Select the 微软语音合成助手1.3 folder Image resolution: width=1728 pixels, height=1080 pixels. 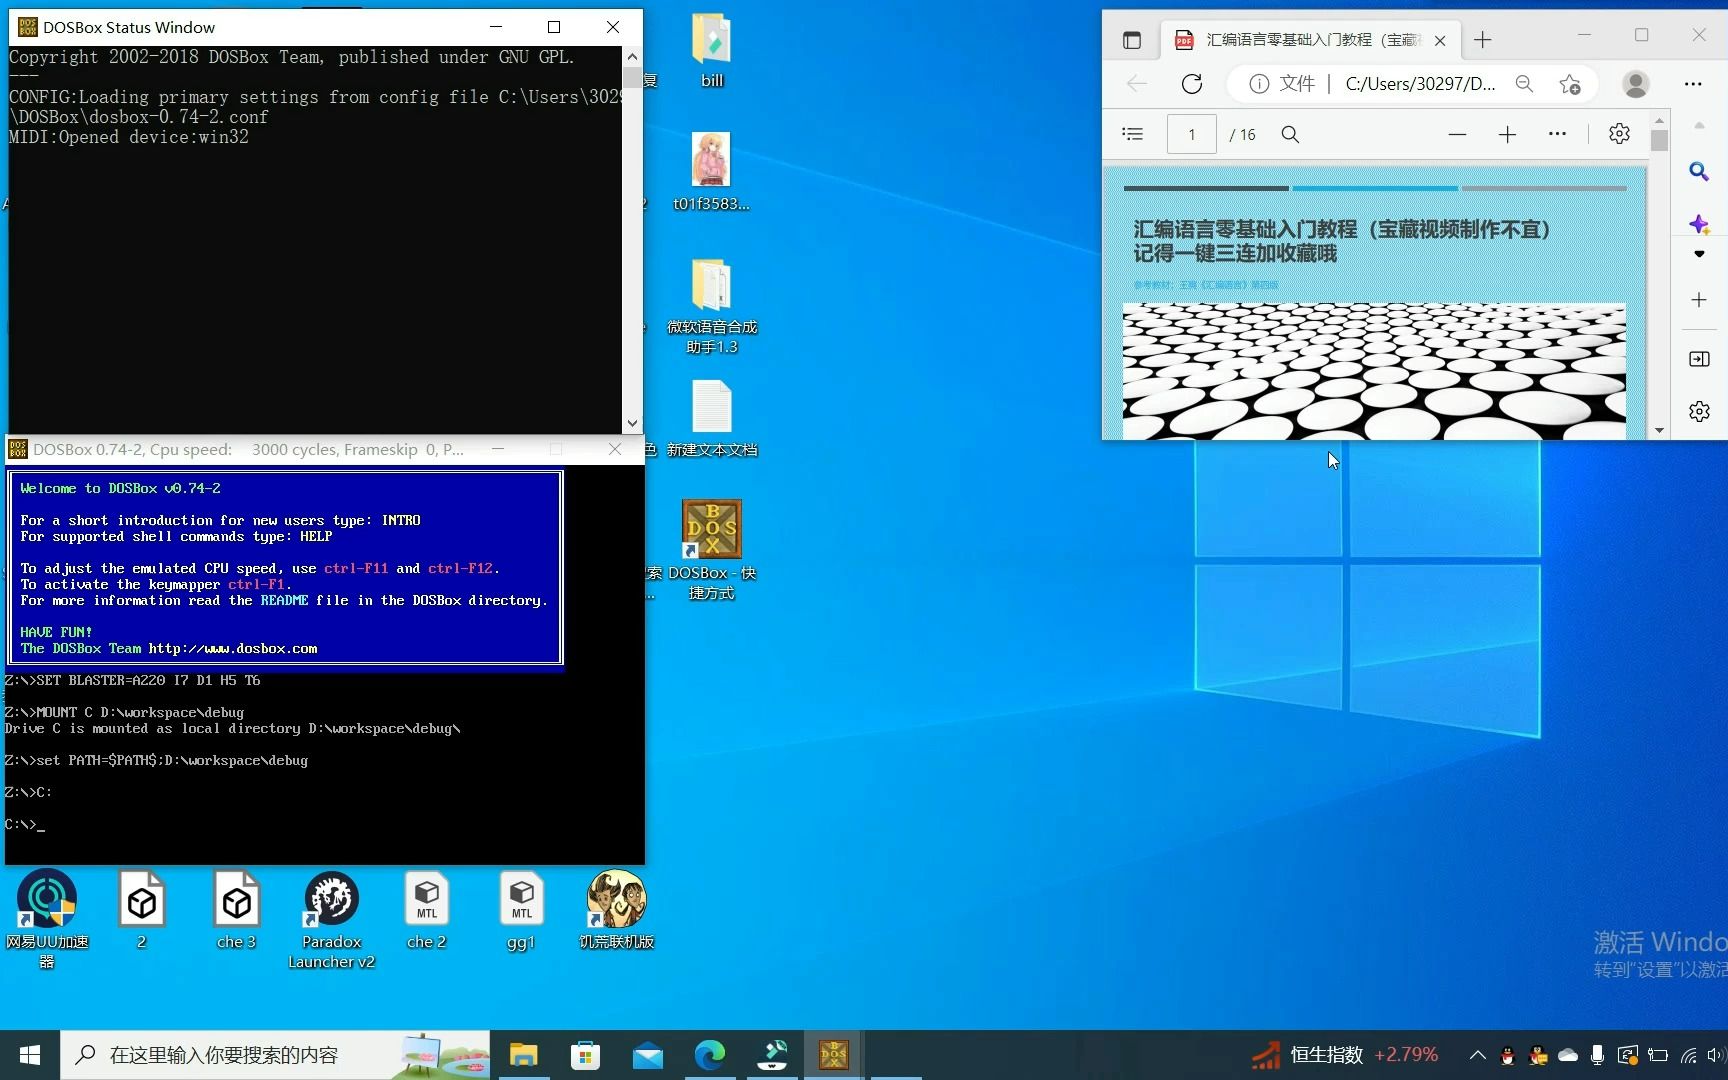point(712,306)
